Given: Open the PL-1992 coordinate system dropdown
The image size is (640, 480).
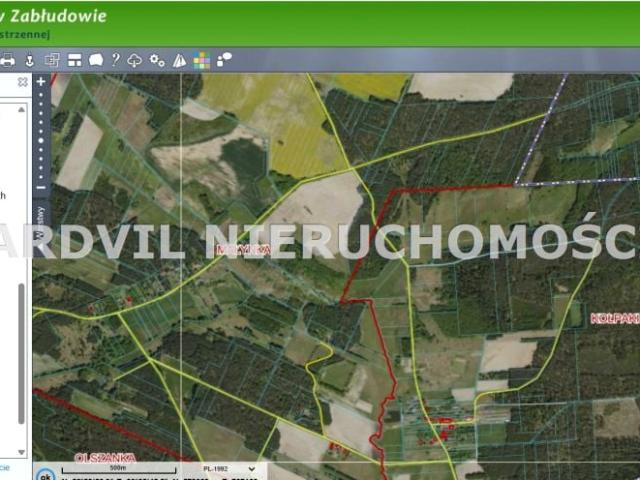Looking at the screenshot, I should [229, 469].
